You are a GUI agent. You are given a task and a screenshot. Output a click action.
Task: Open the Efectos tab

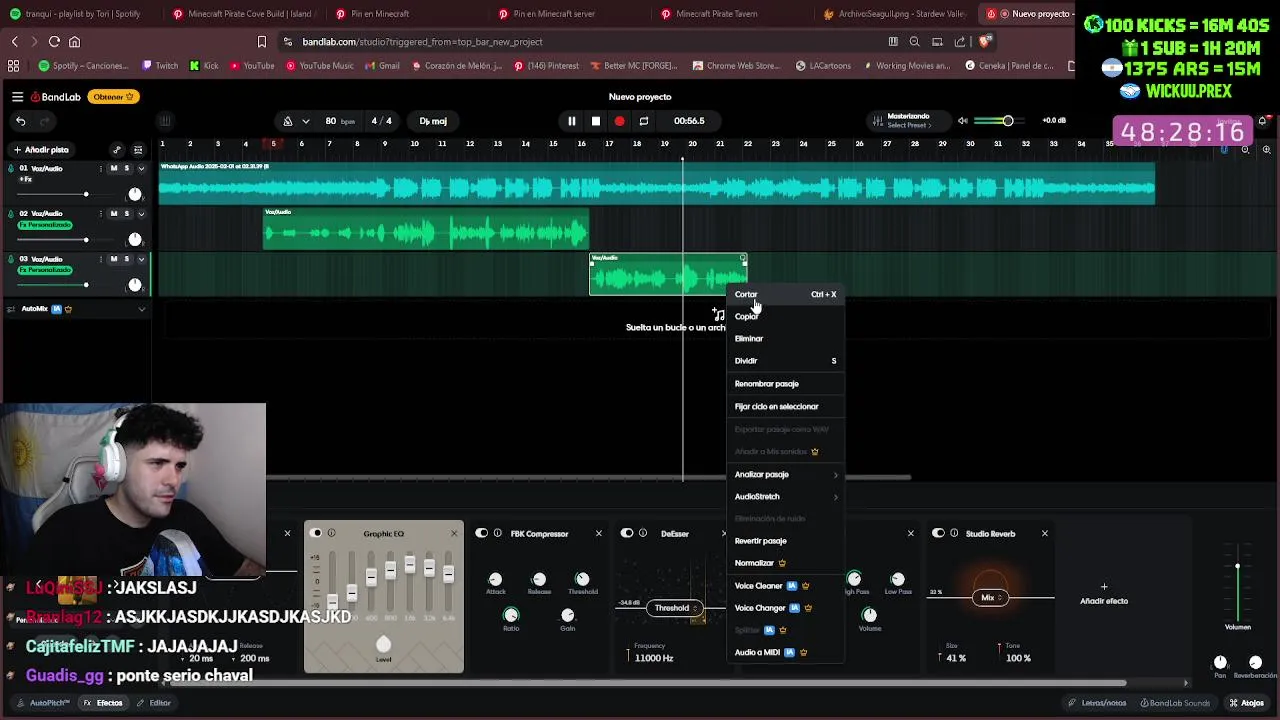pyautogui.click(x=104, y=703)
